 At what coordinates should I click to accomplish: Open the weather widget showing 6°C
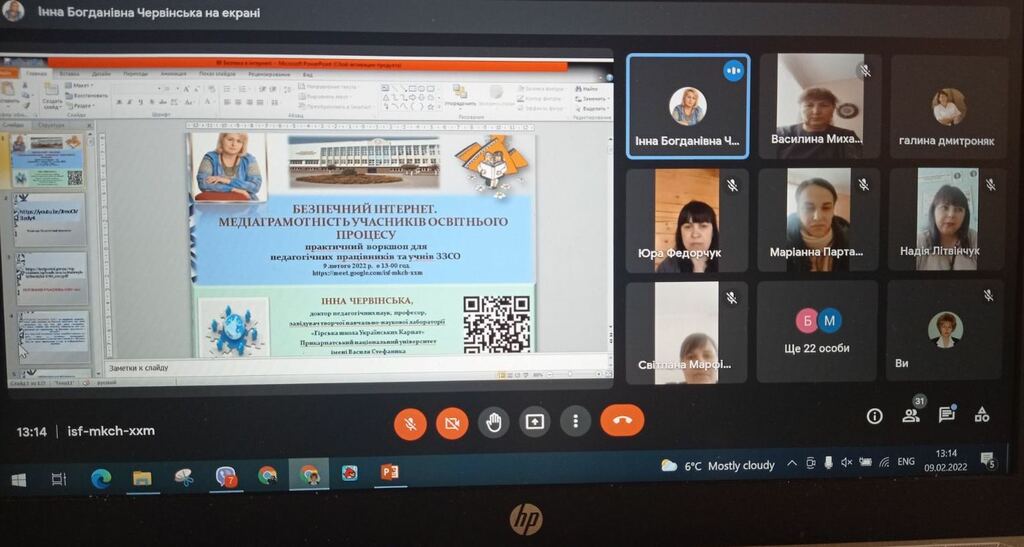(718, 466)
